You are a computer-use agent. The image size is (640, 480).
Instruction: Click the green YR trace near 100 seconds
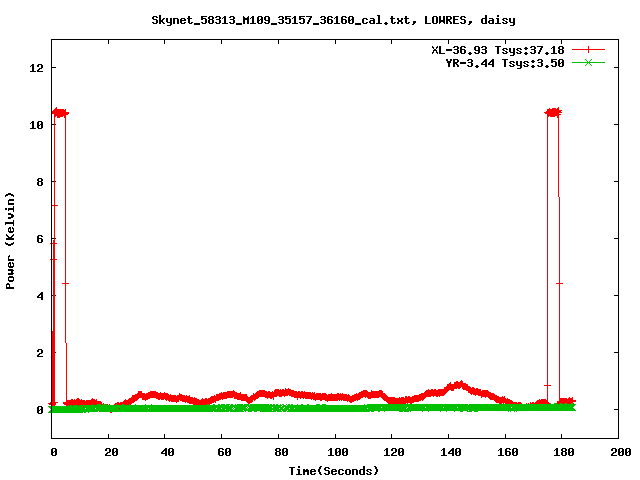[x=335, y=408]
